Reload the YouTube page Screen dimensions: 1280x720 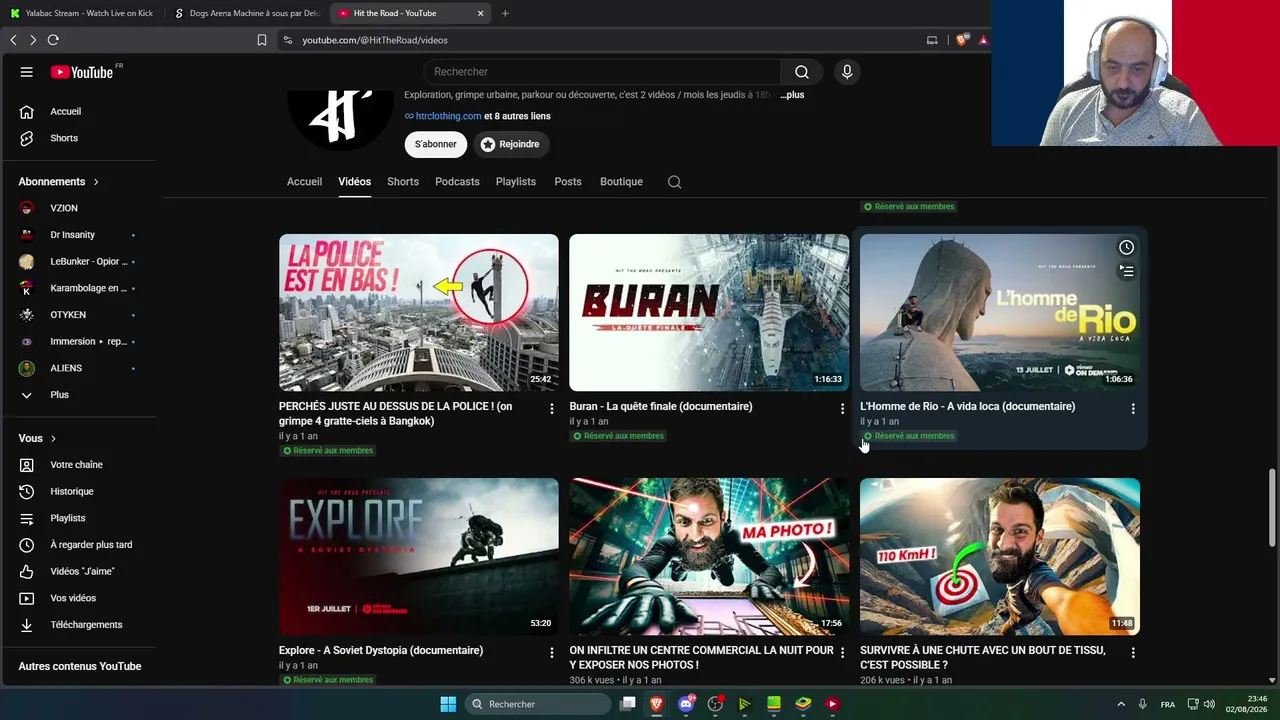(53, 40)
